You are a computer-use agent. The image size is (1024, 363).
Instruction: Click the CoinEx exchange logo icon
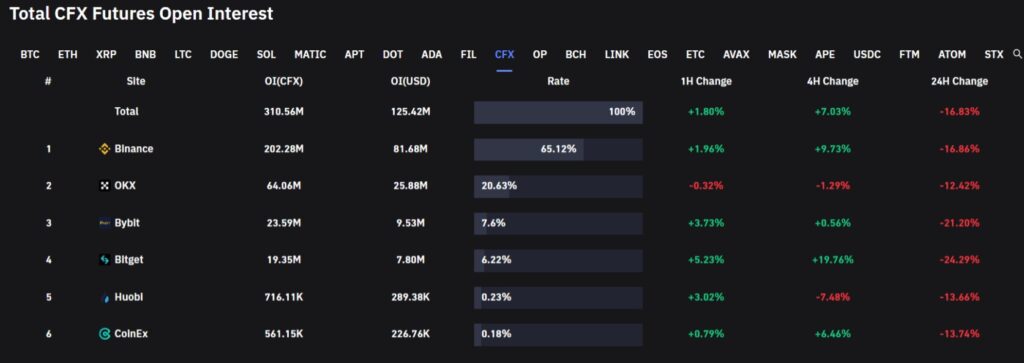(104, 334)
